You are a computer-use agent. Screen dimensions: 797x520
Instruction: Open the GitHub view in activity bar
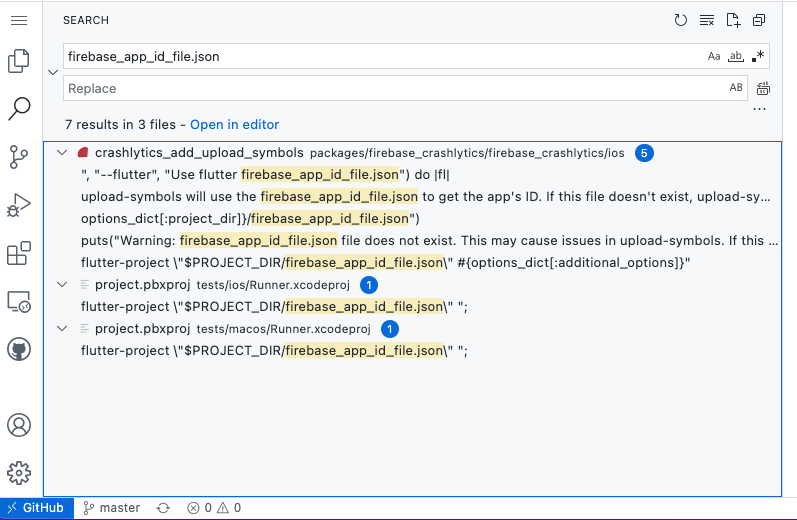(x=19, y=349)
